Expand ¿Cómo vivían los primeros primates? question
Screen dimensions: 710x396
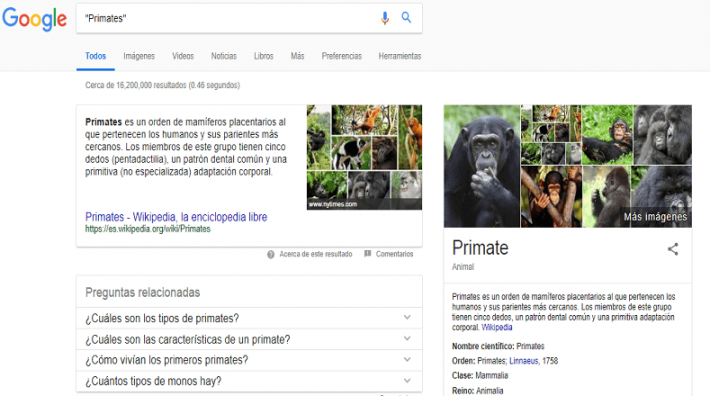click(249, 360)
